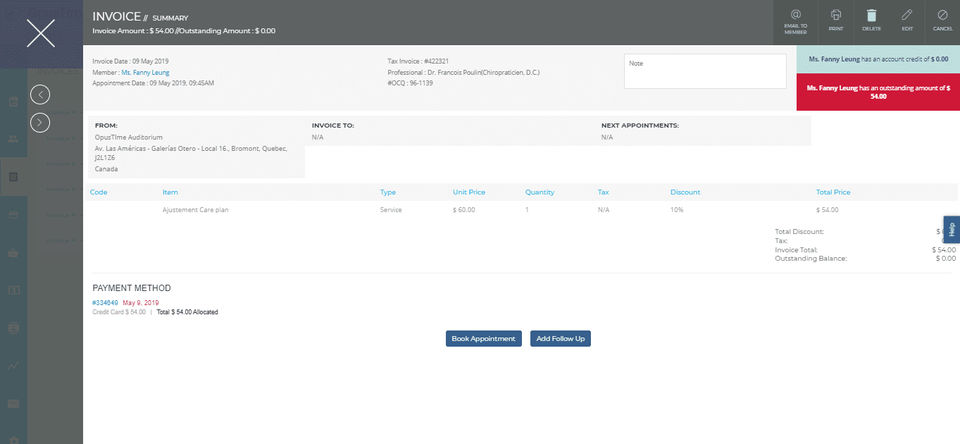Click the Service type cell
This screenshot has height=444, width=960.
391,210
